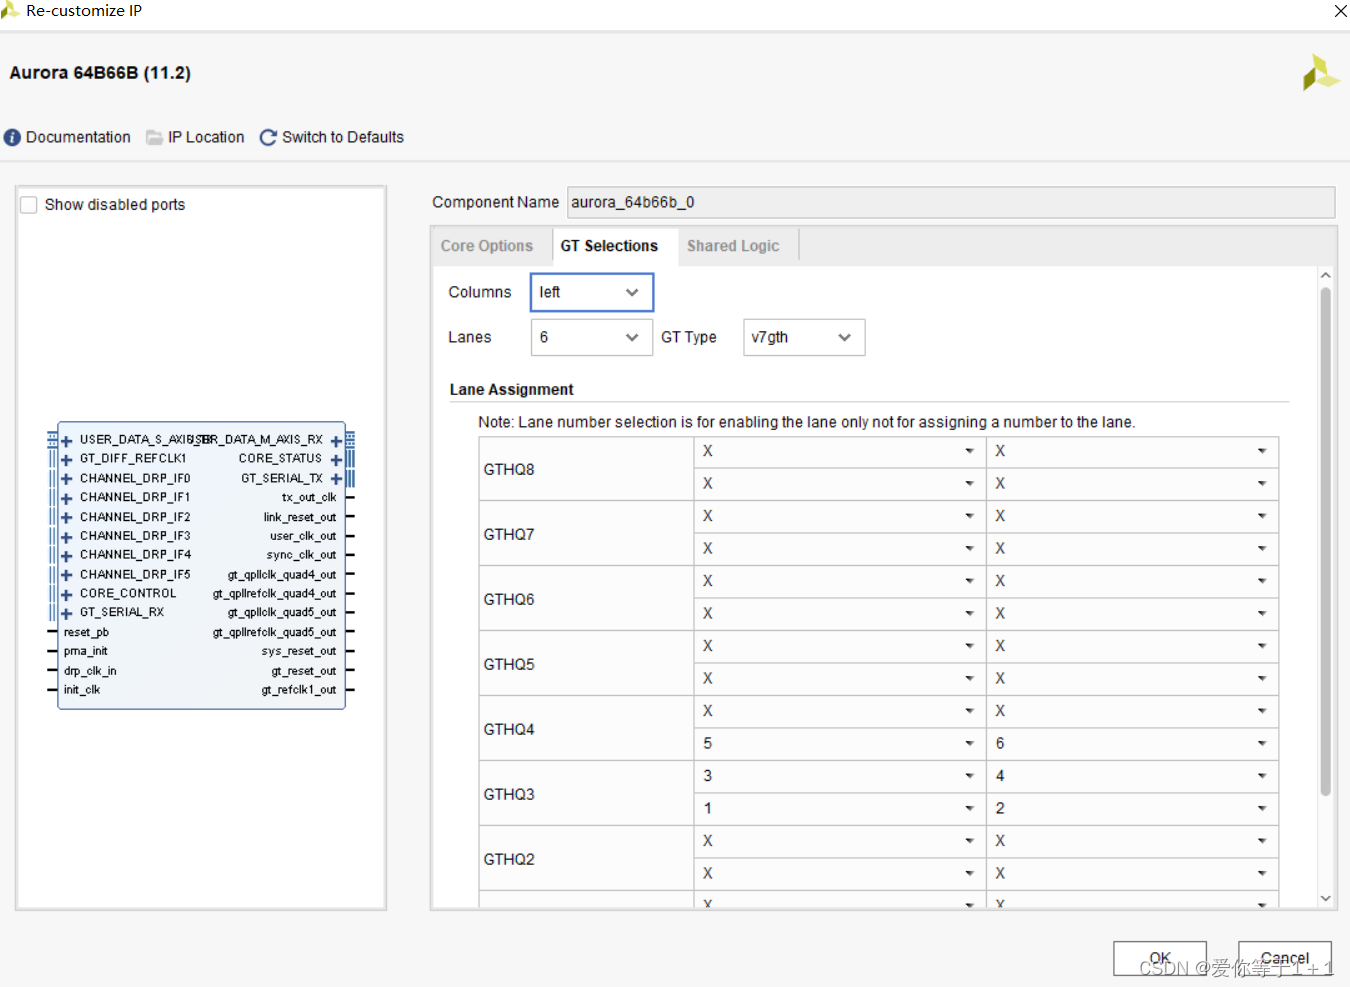The image size is (1350, 987).
Task: Click the OK button
Action: [1160, 958]
